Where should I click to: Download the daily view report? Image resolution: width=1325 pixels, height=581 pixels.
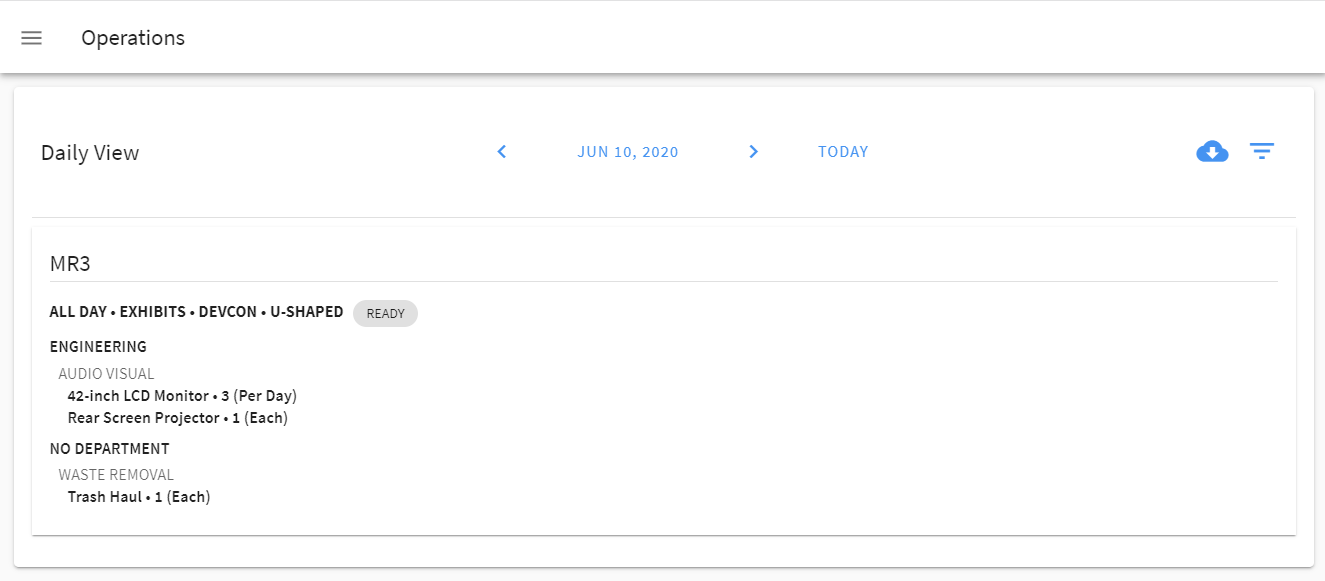tap(1212, 152)
